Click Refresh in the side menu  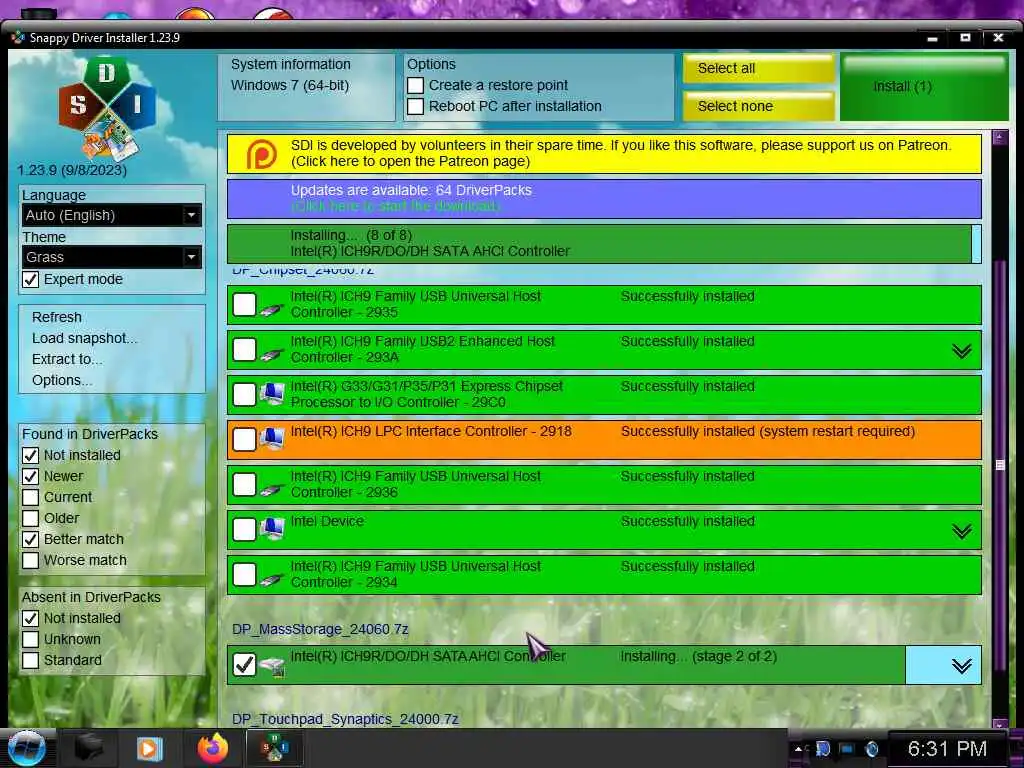tap(57, 317)
